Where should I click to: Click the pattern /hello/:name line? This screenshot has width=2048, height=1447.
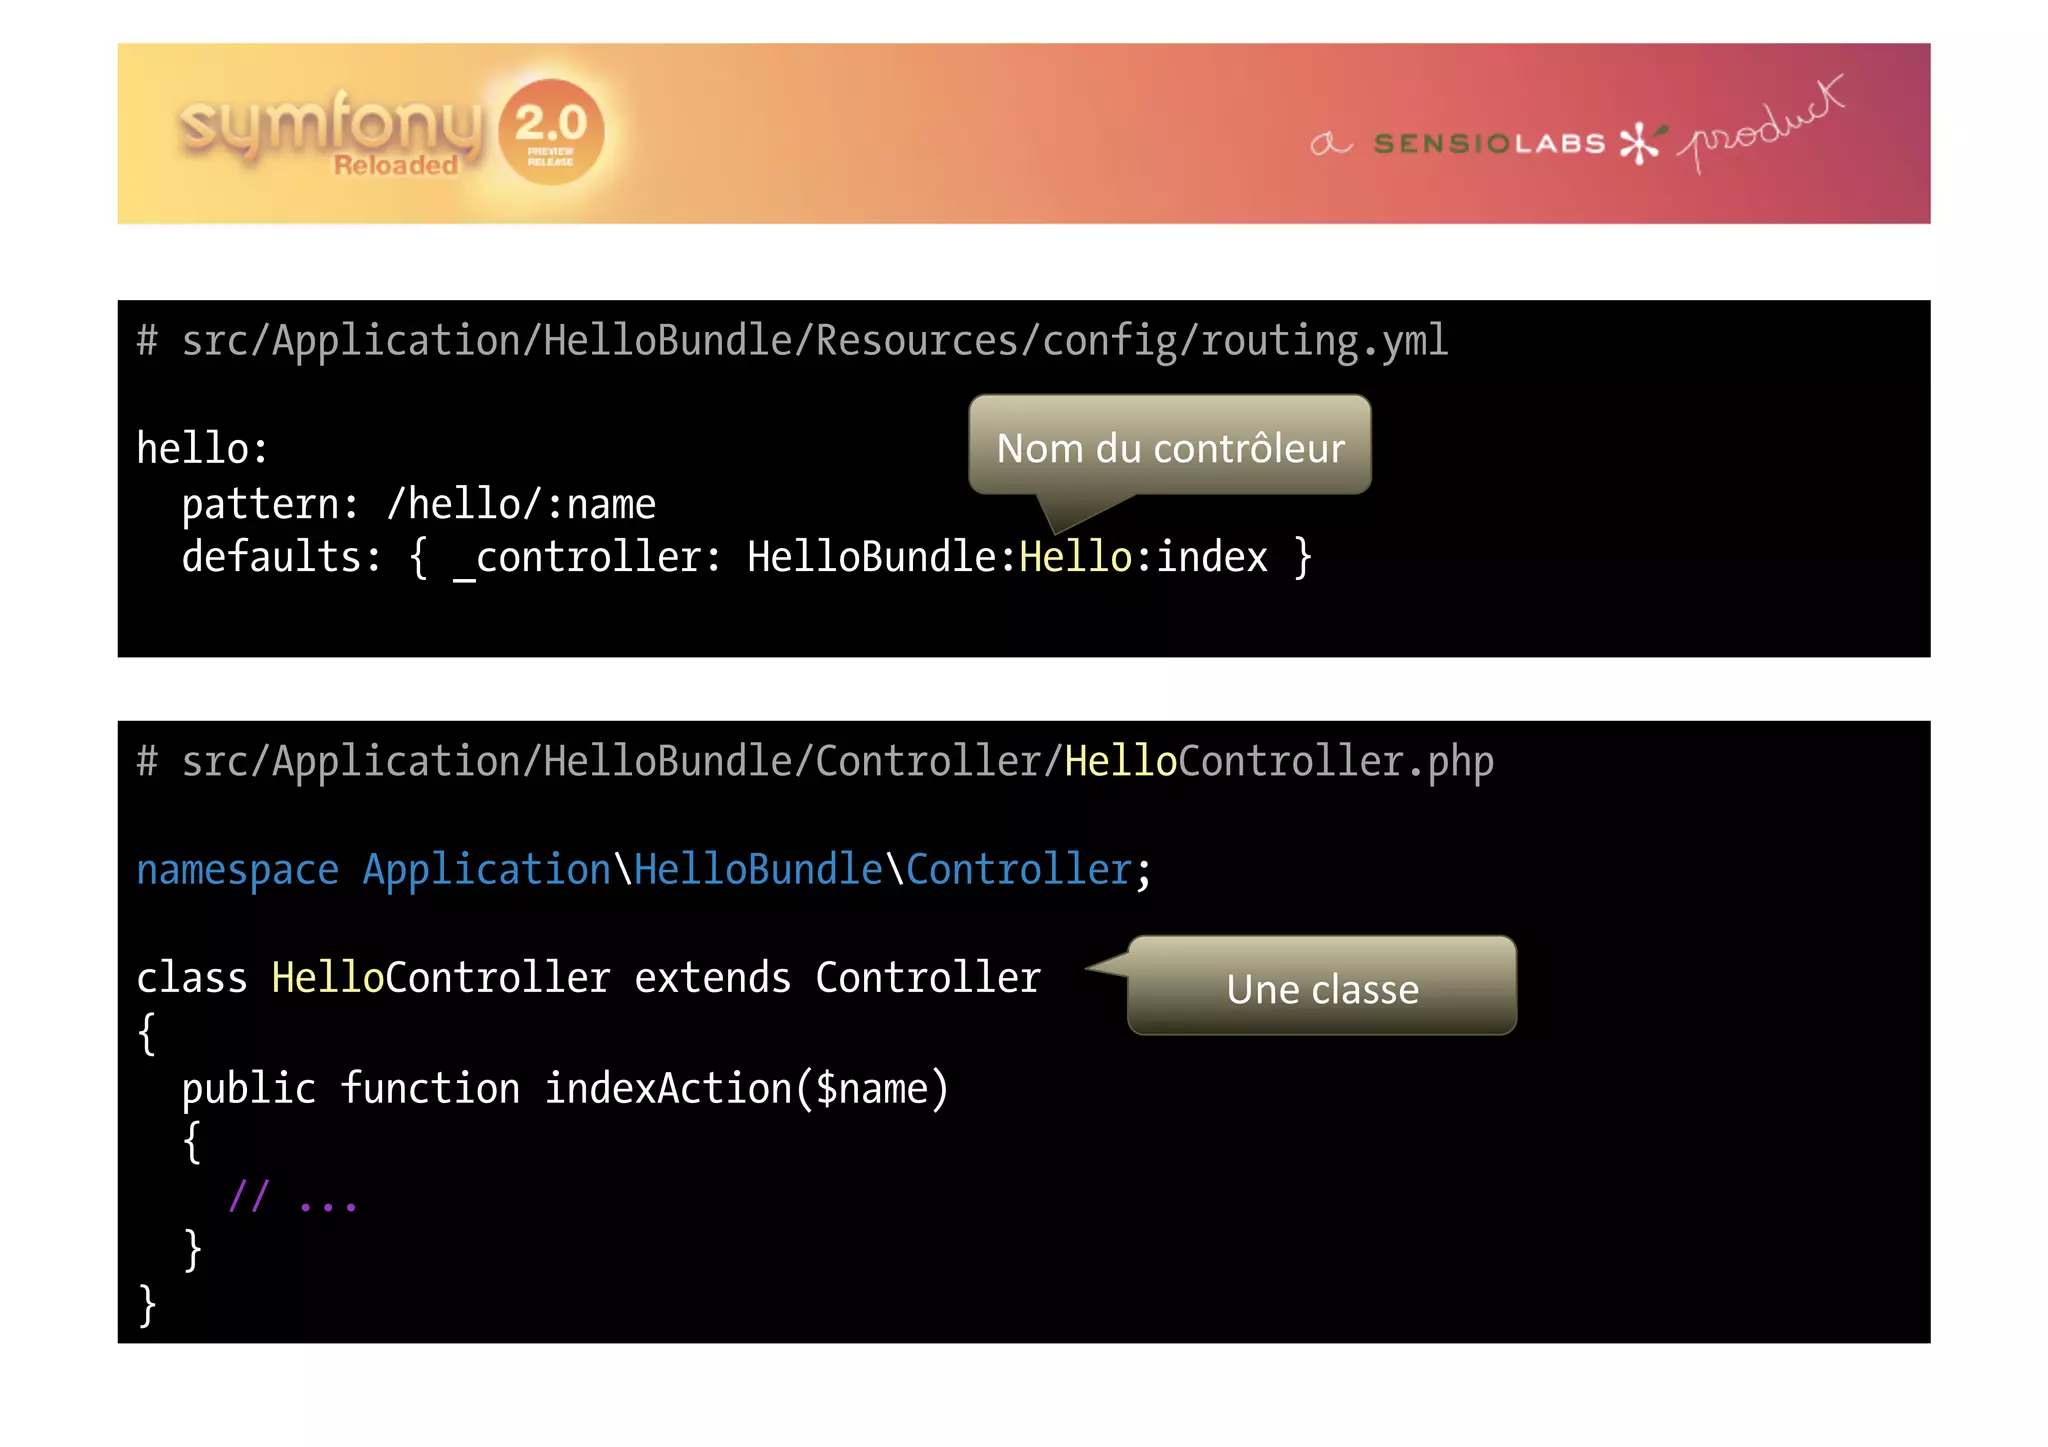(x=418, y=504)
